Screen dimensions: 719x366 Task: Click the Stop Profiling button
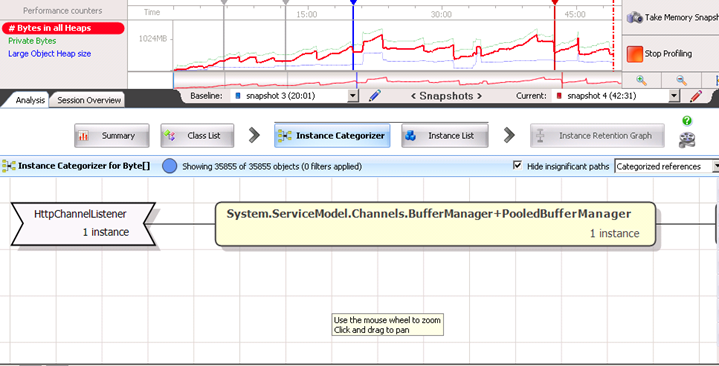(659, 54)
